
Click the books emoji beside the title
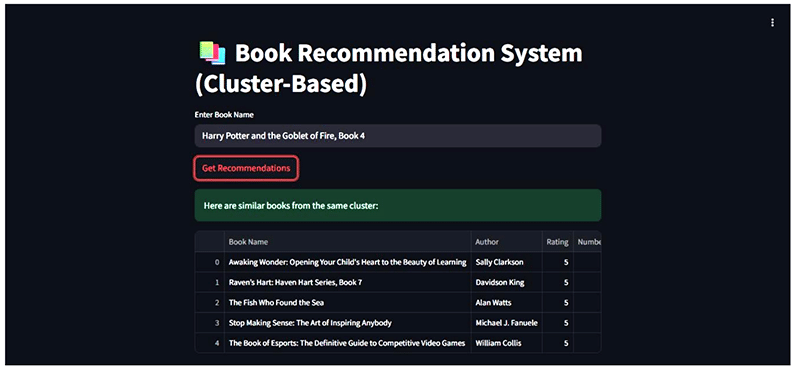click(x=212, y=53)
